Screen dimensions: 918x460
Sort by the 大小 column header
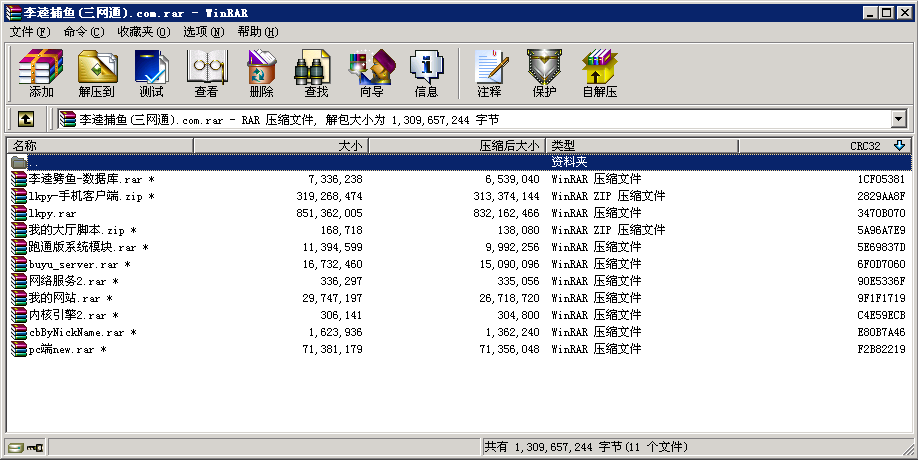(280, 146)
